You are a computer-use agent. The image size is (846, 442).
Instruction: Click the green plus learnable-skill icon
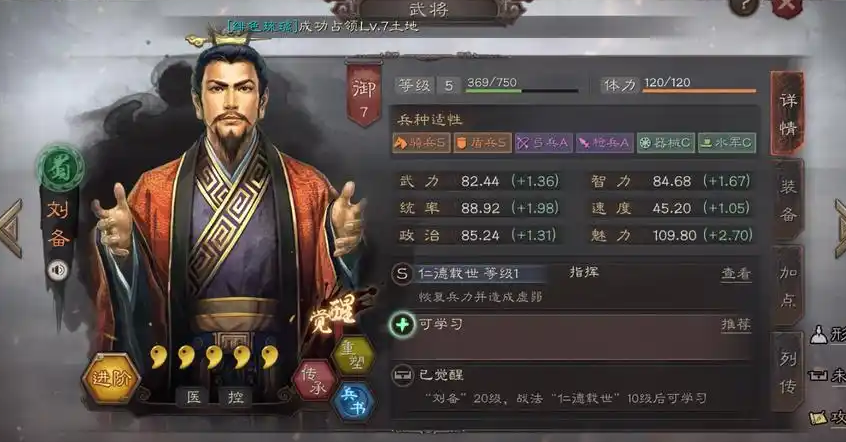pyautogui.click(x=402, y=325)
